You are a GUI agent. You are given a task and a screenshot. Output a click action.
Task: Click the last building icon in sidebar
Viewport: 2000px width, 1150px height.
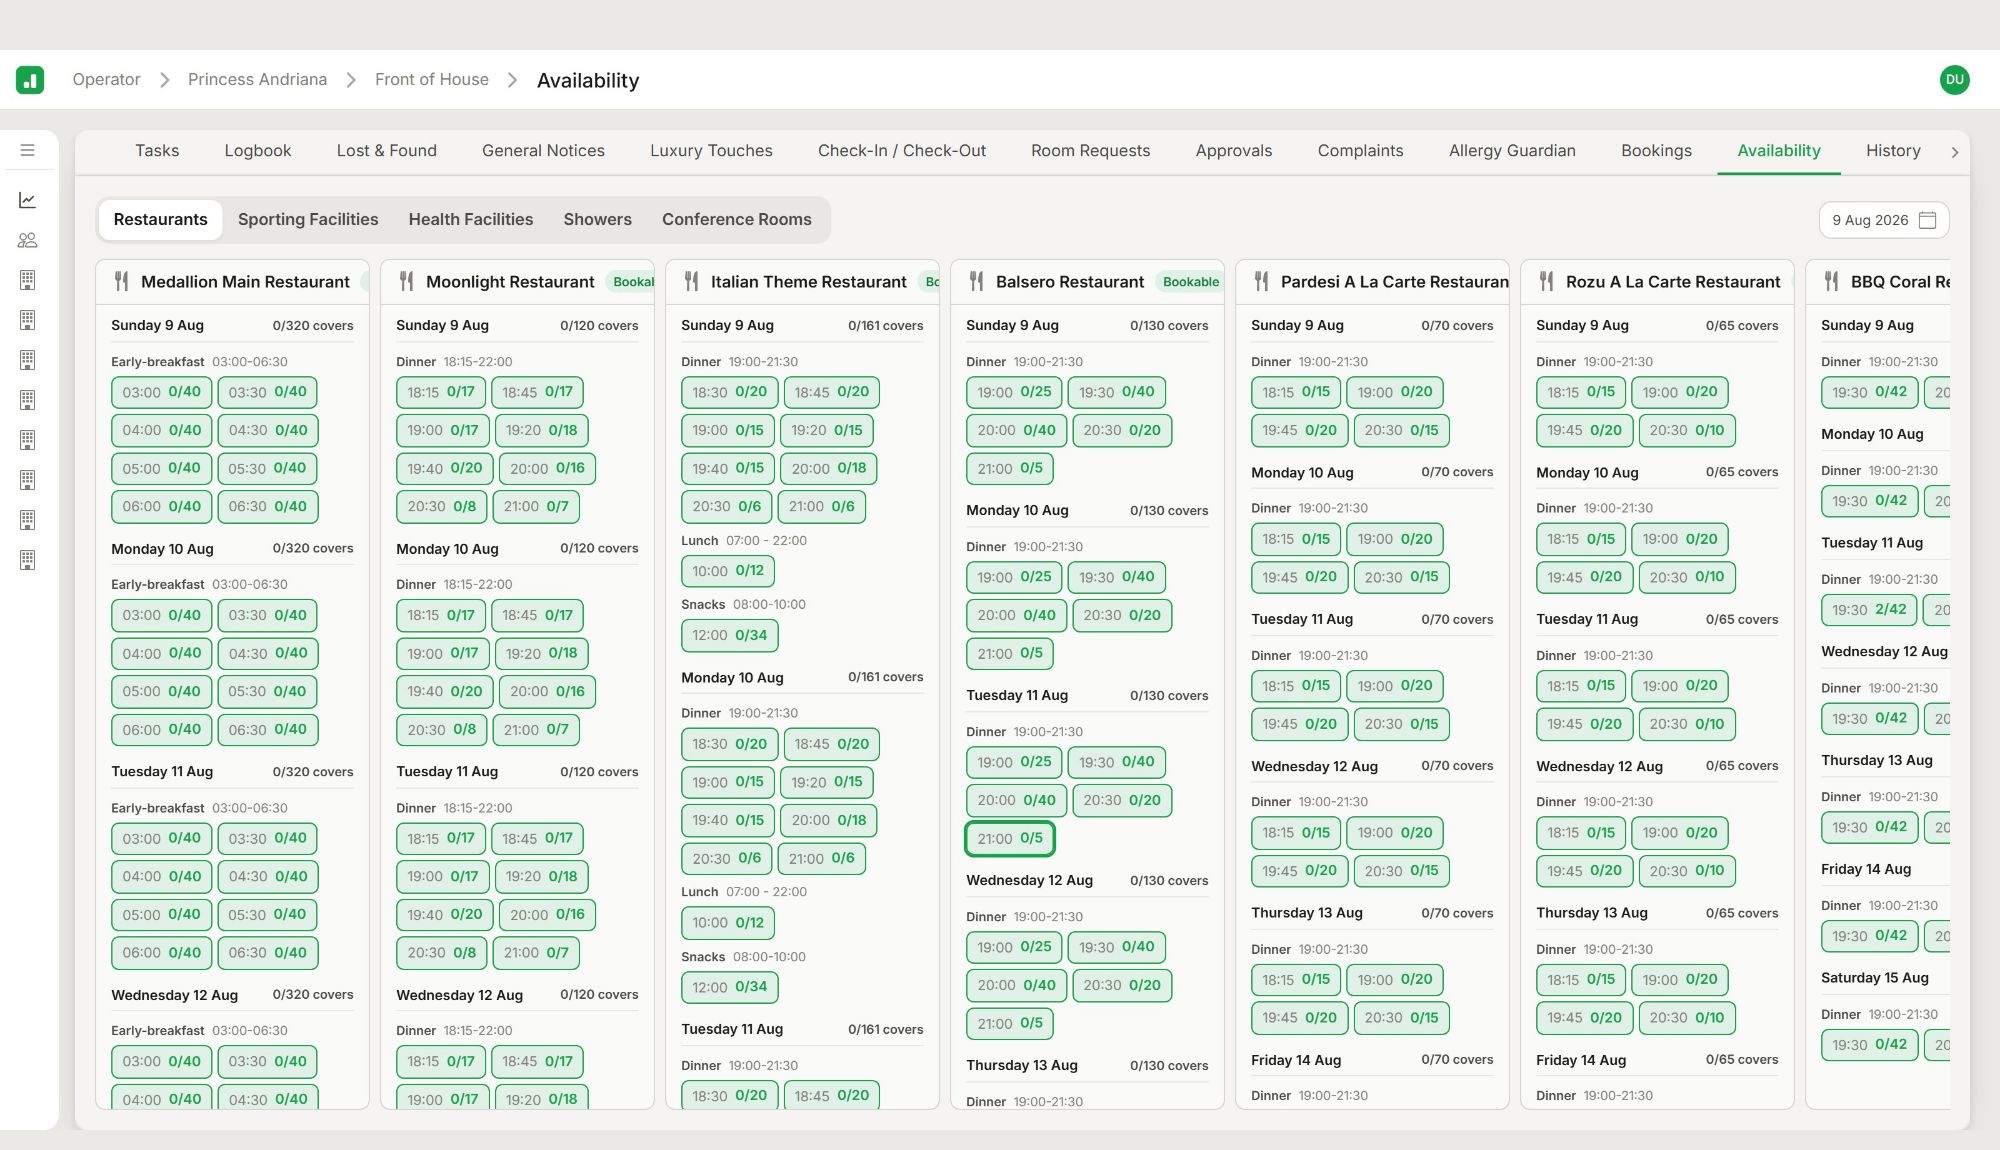pos(28,560)
